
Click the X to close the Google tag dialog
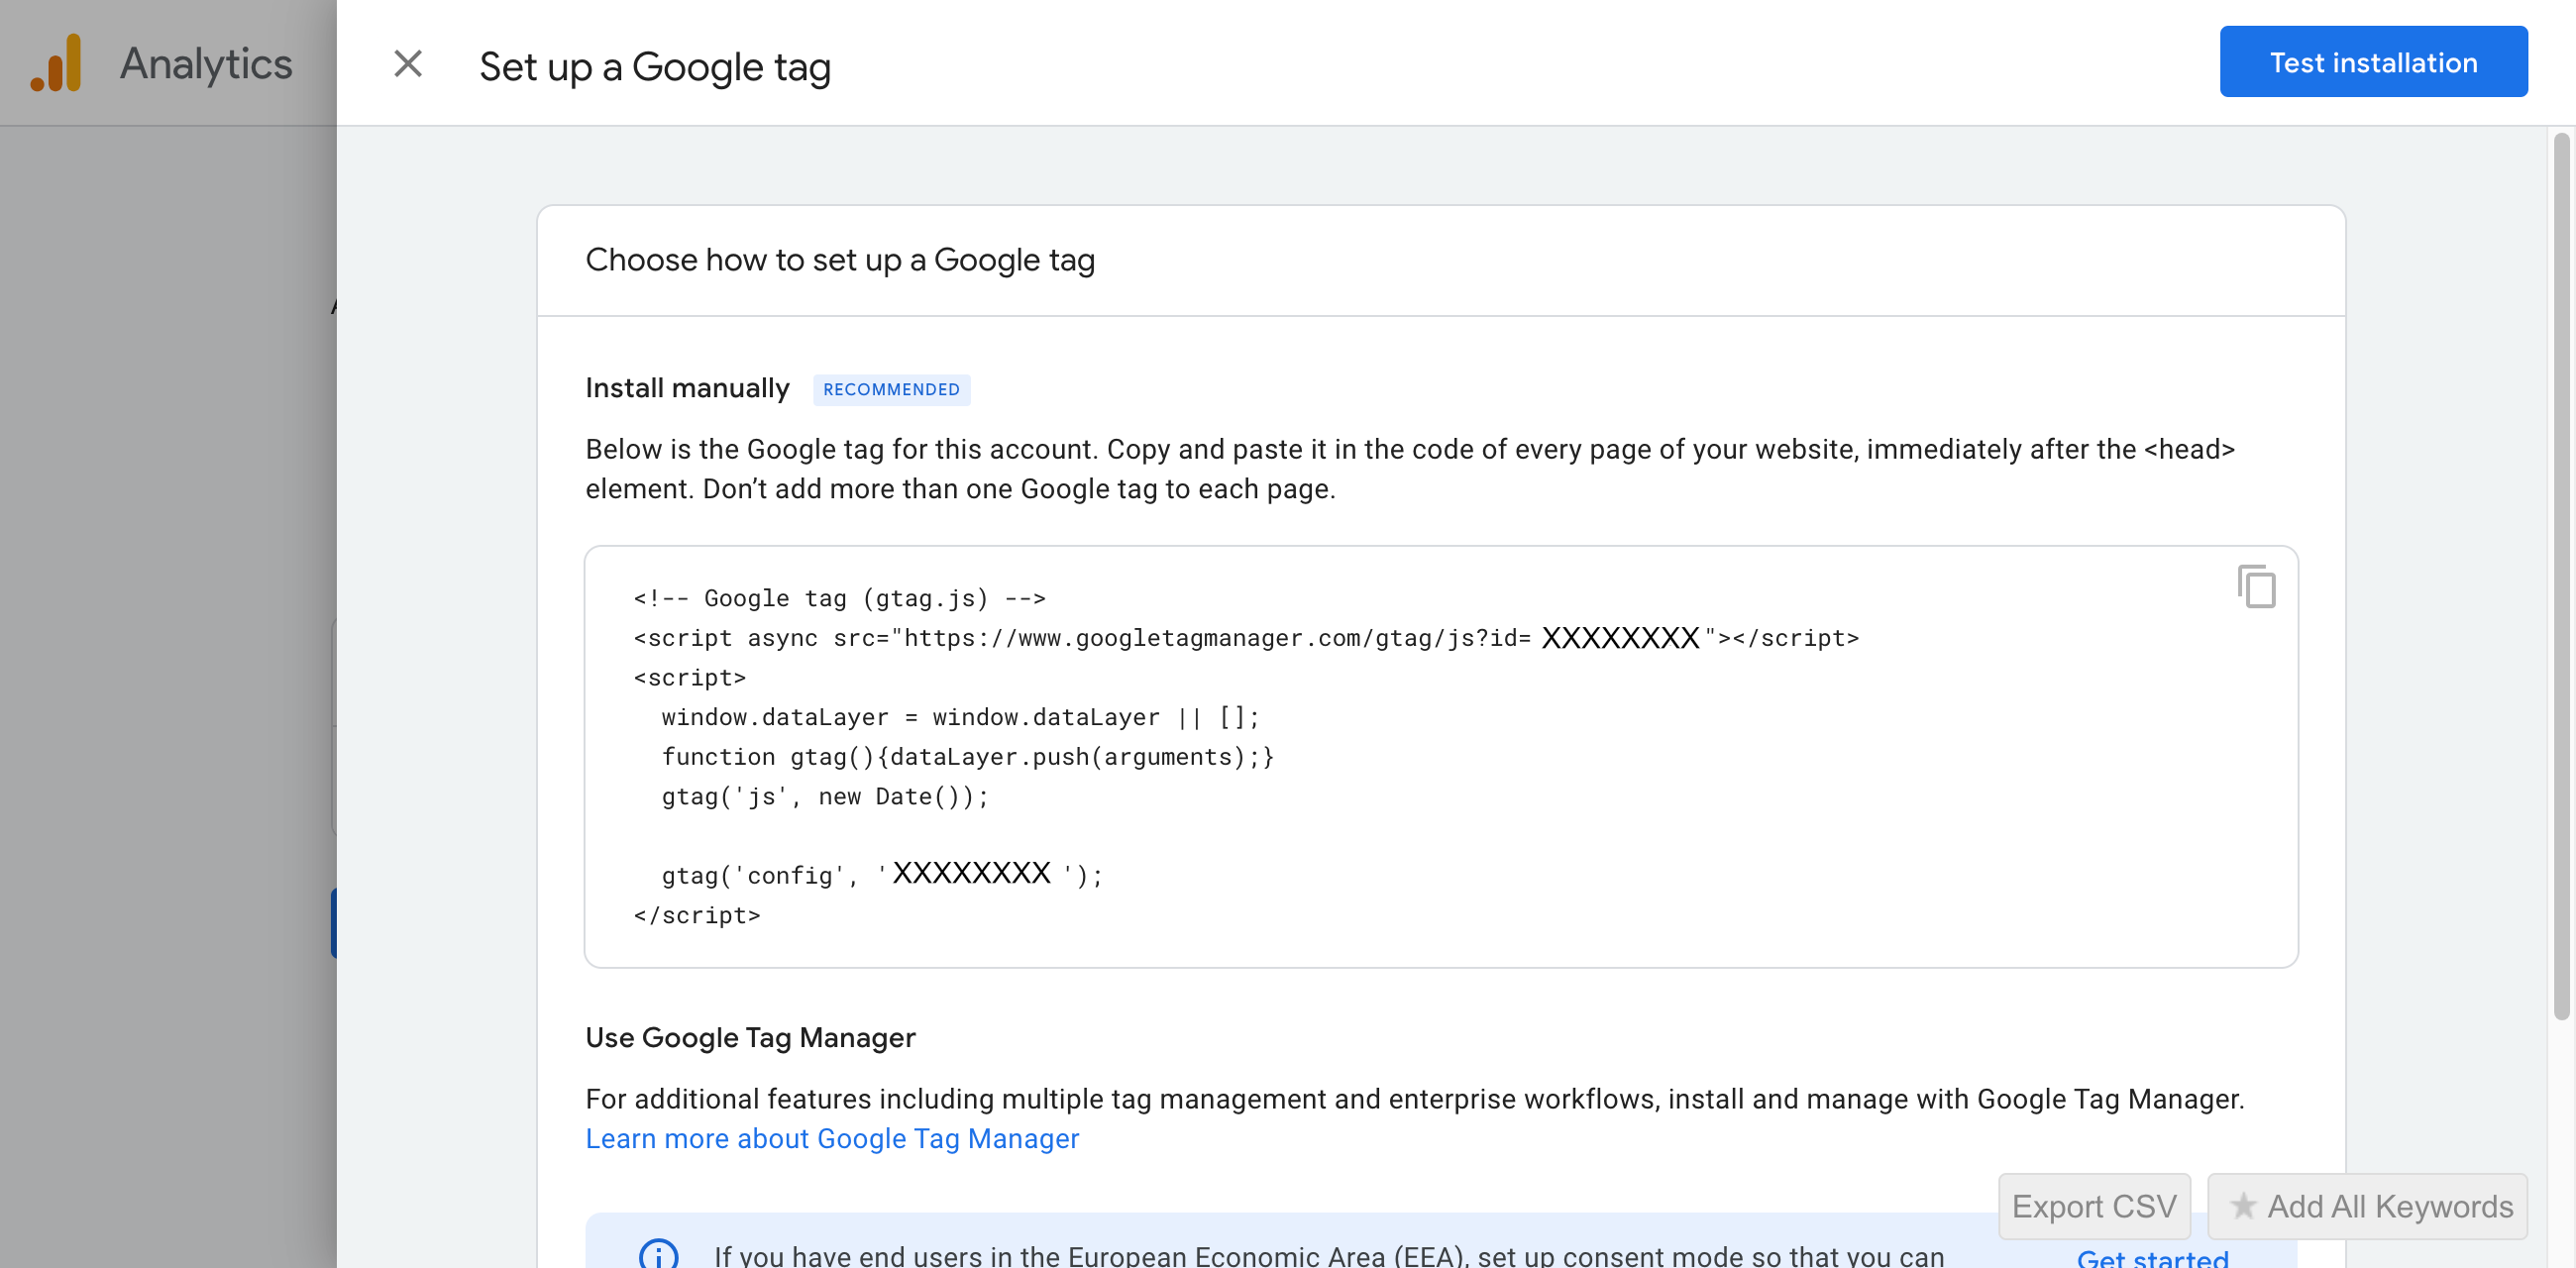click(408, 64)
